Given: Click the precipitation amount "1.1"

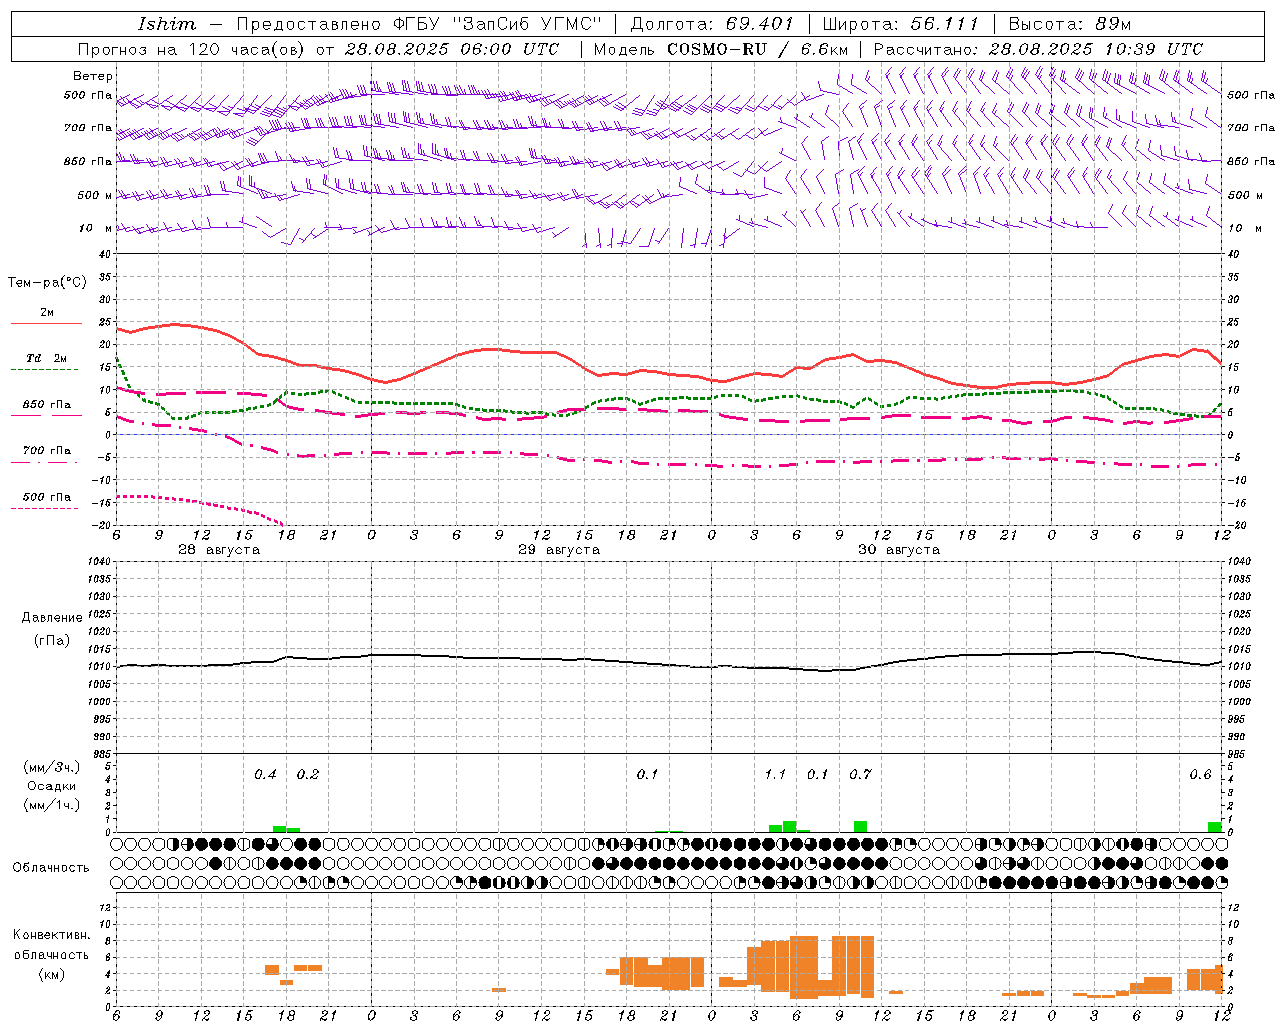Looking at the screenshot, I should coord(775,775).
